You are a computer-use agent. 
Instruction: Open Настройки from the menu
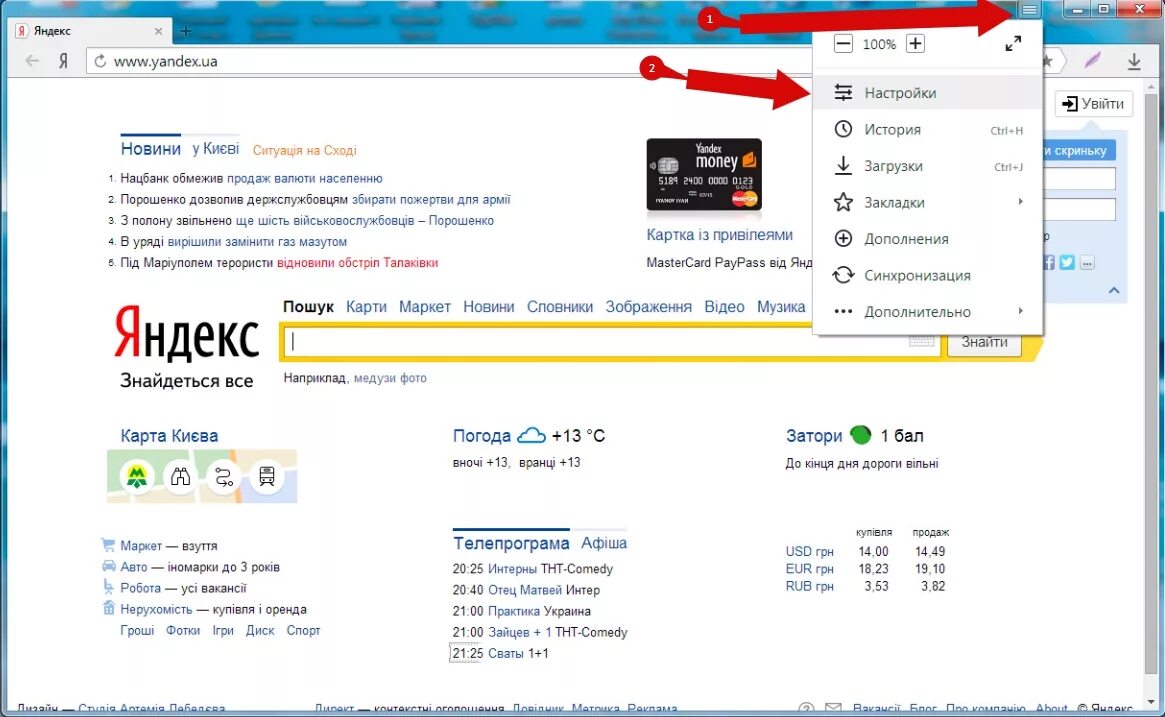pyautogui.click(x=927, y=93)
